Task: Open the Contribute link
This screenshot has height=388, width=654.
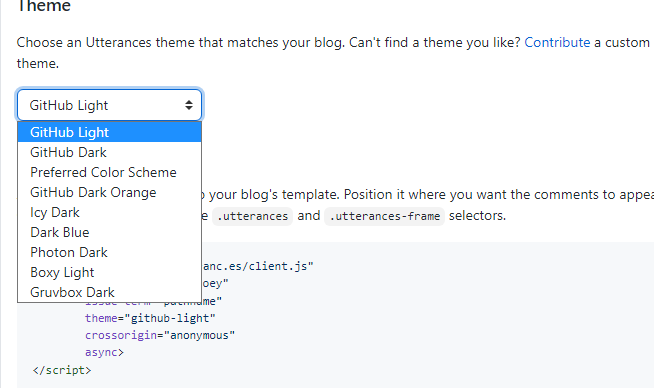Action: [557, 43]
